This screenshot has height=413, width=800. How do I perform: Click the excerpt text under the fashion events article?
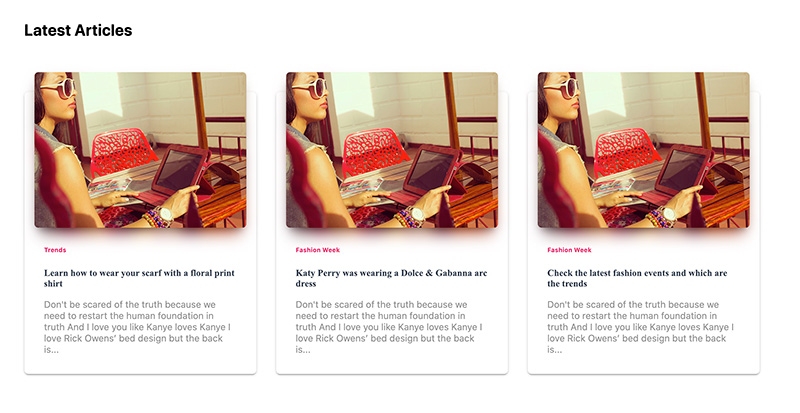[641, 327]
